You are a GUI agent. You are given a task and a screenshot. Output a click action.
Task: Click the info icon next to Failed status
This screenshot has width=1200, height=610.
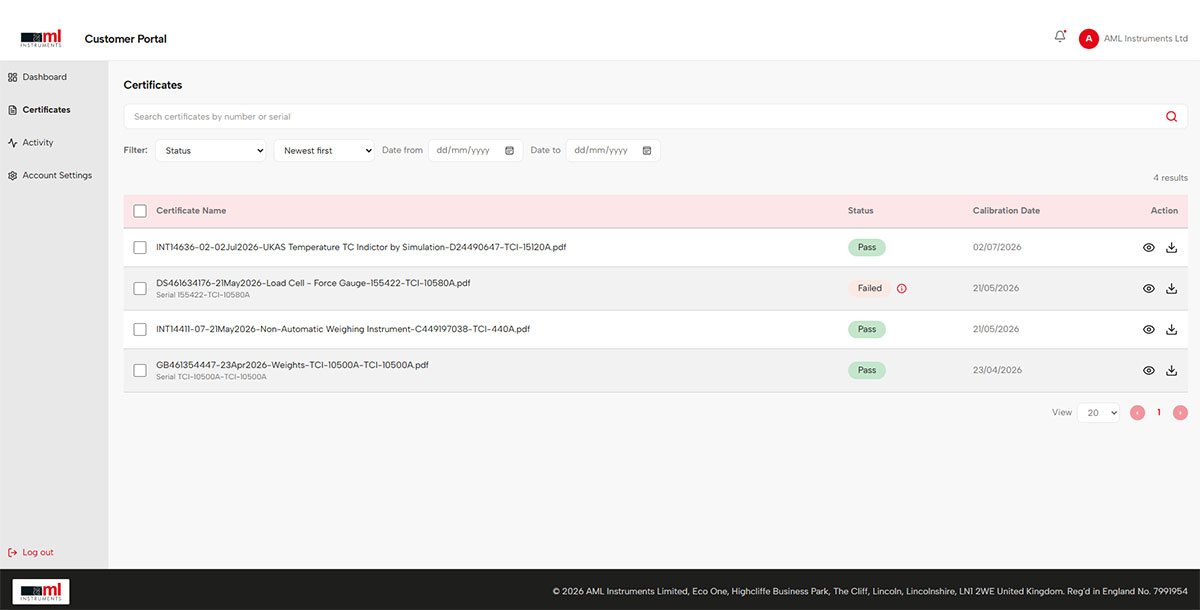[901, 289]
